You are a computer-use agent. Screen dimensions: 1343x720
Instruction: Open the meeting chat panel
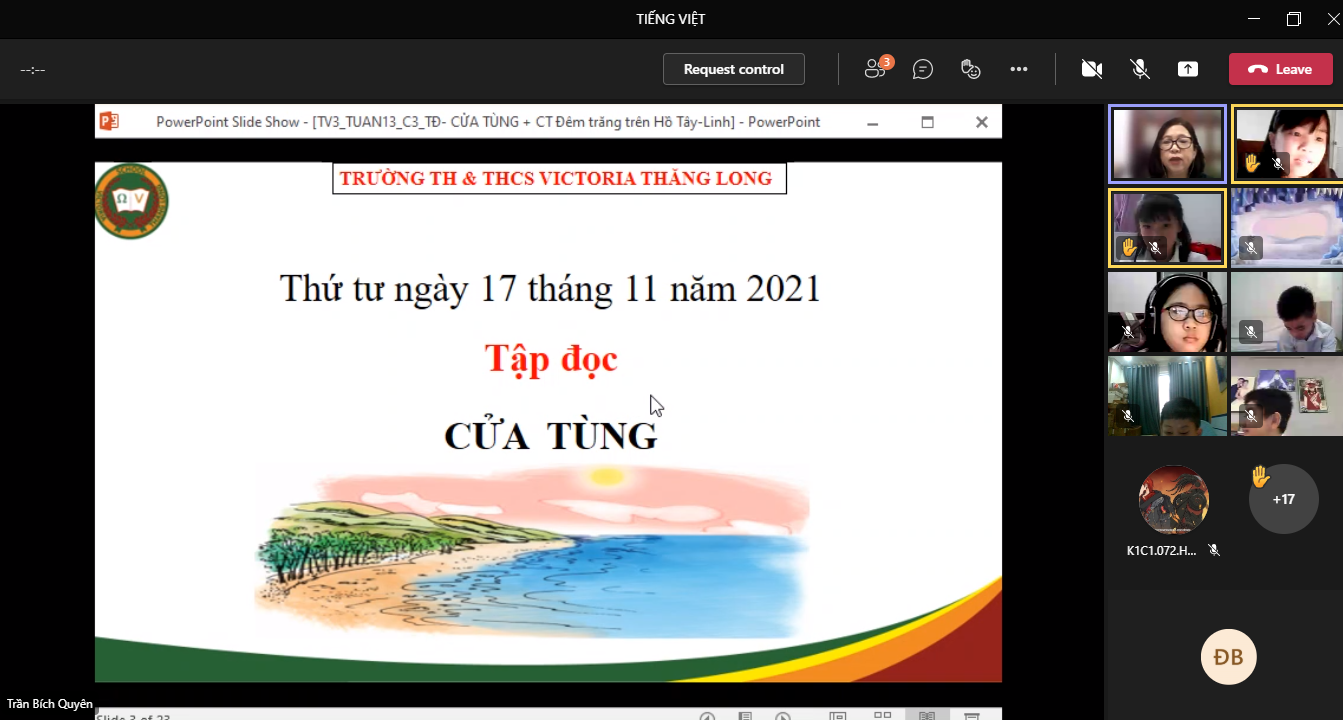(923, 69)
